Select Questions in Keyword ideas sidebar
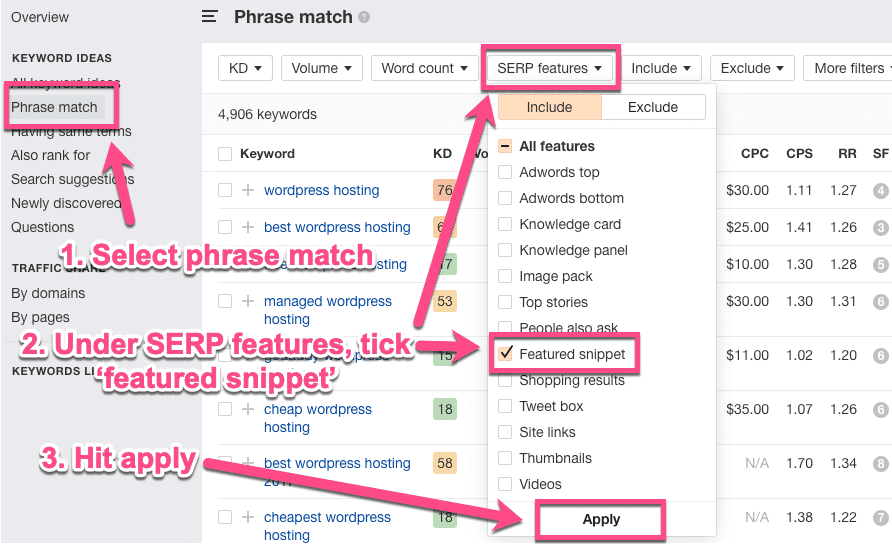The image size is (892, 547). click(43, 227)
